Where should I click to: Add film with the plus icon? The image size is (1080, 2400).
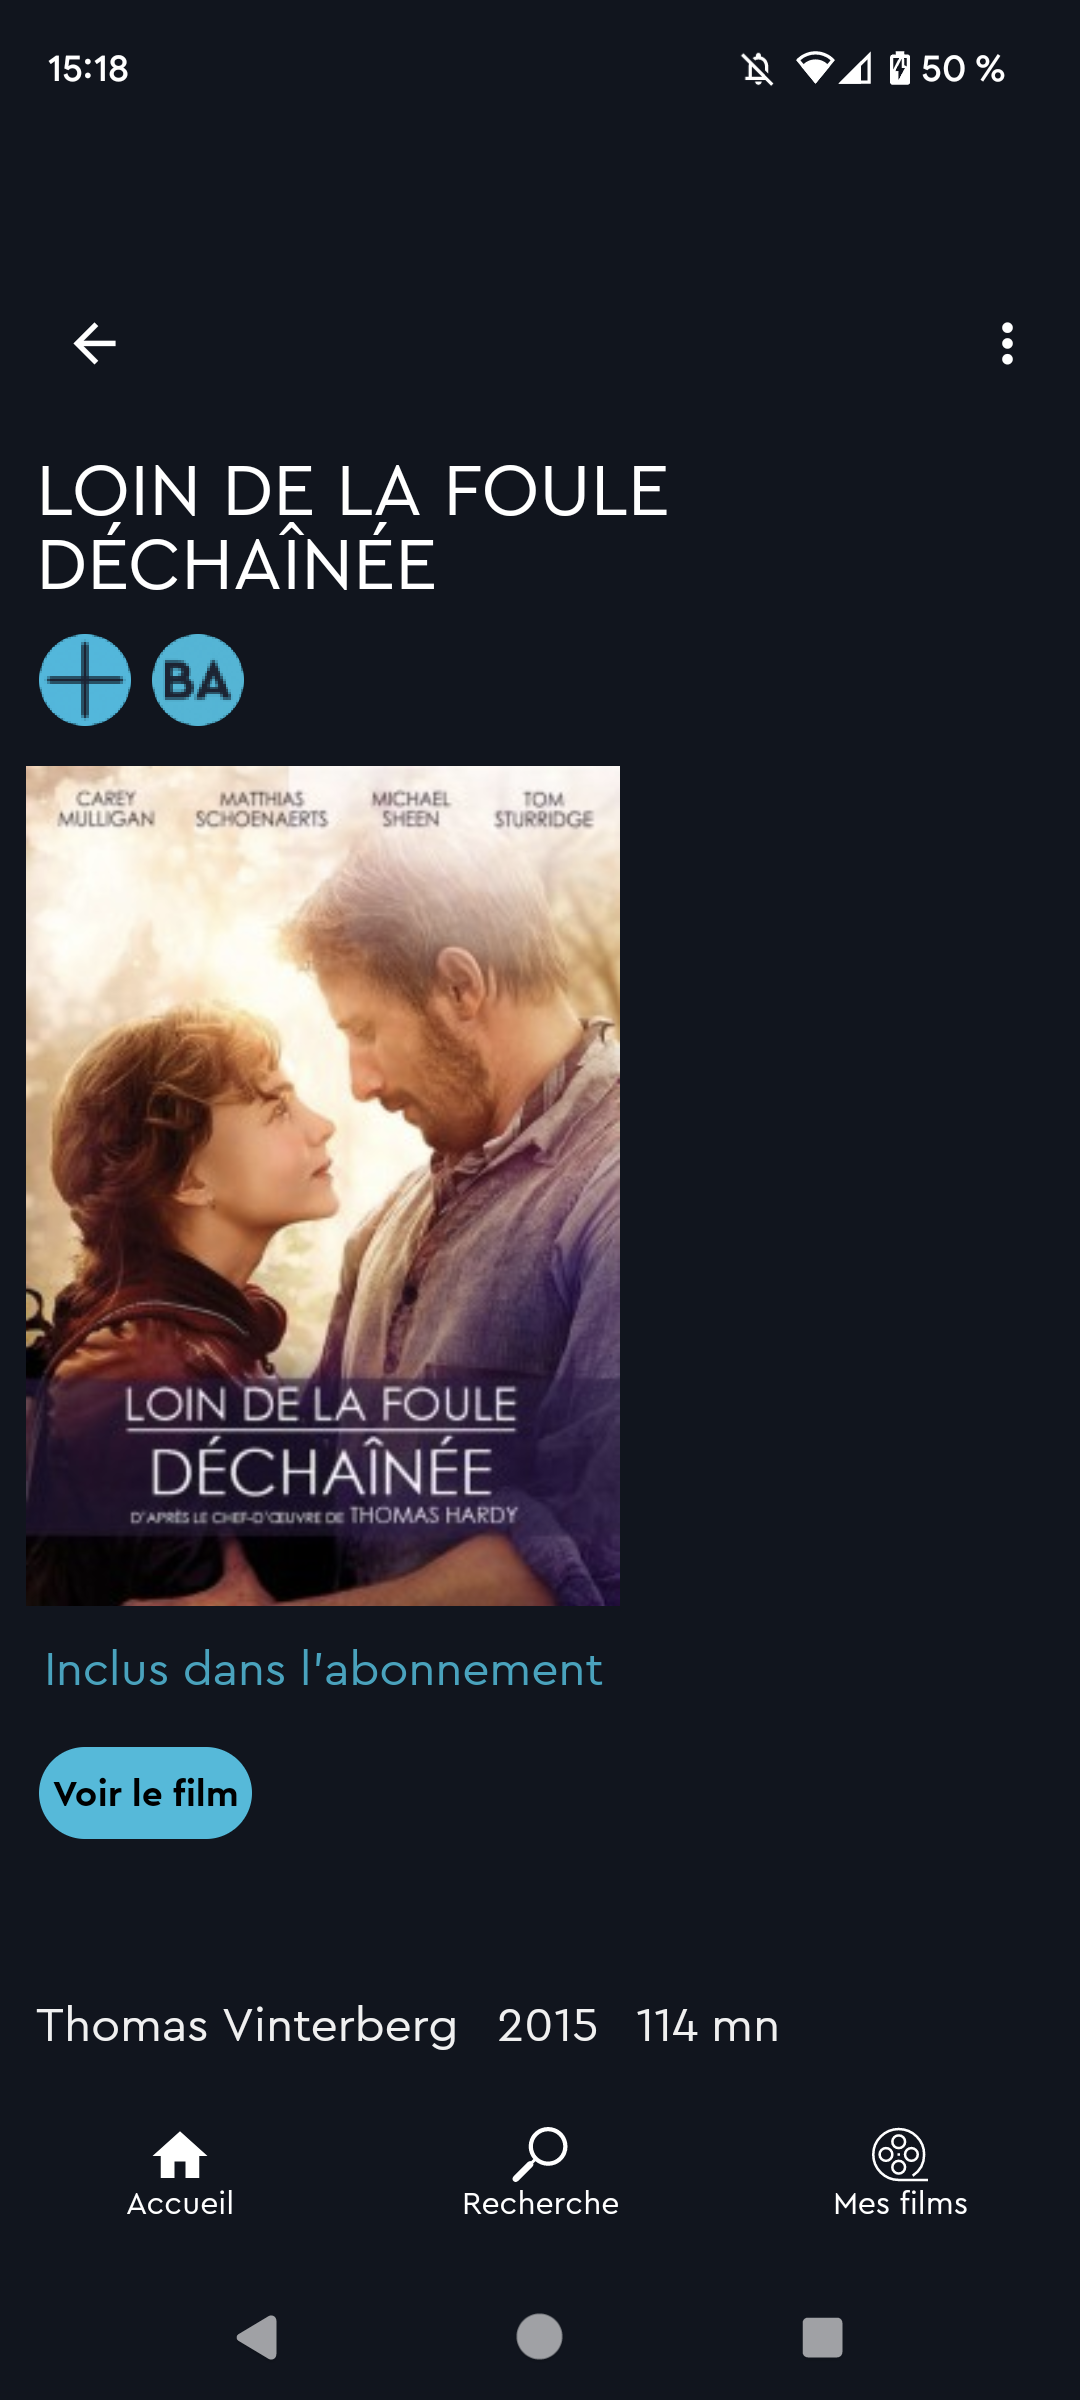click(85, 680)
